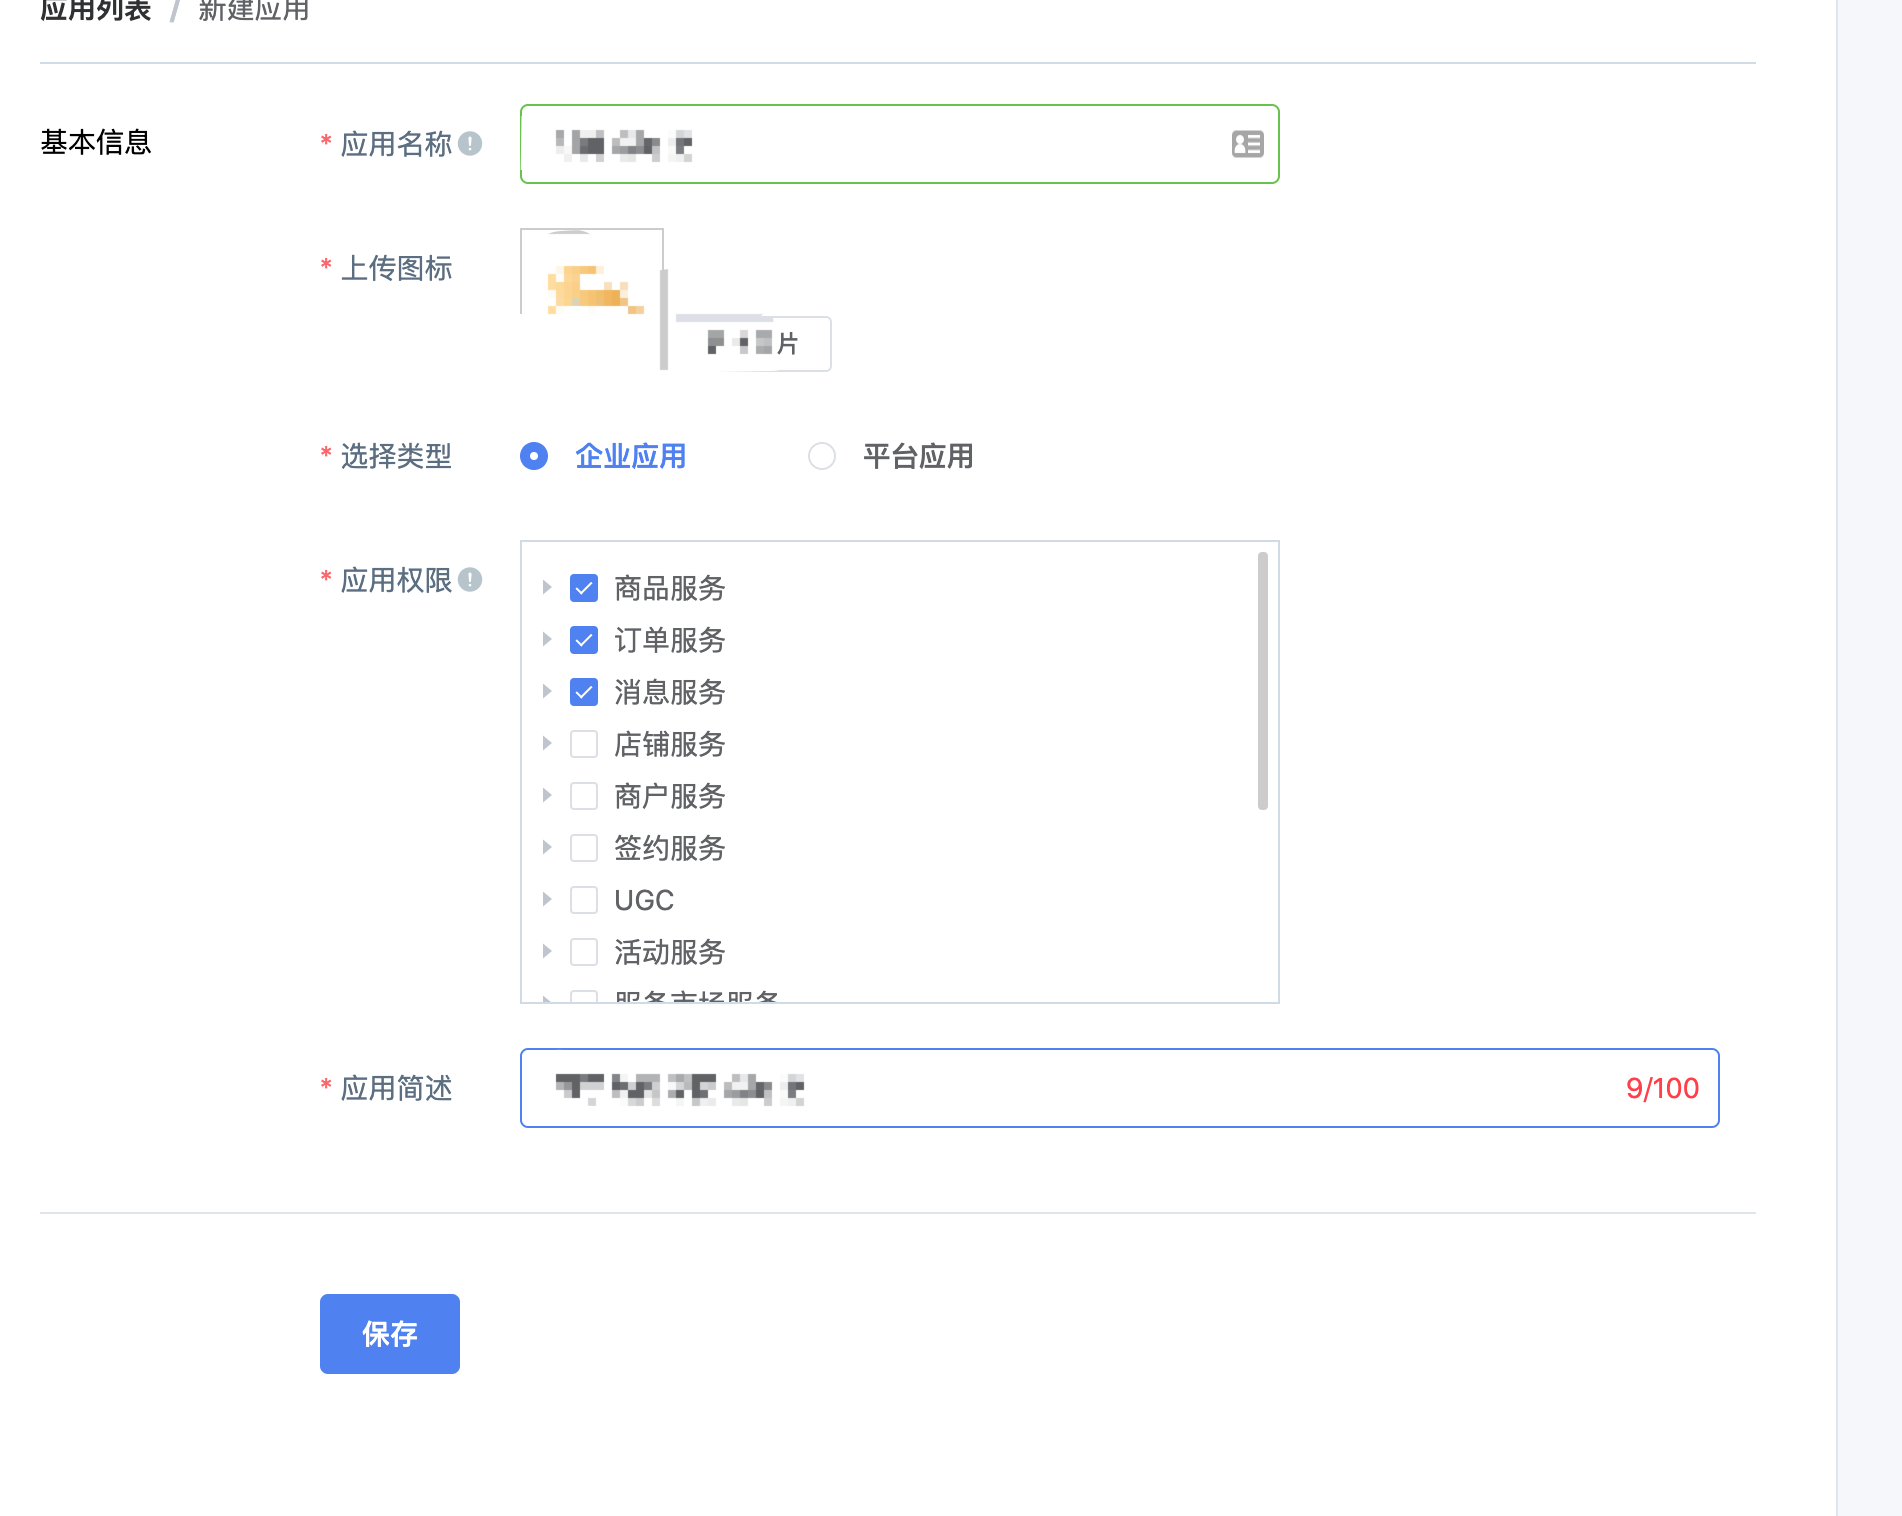Go back to 应用列表
This screenshot has height=1516, width=1902.
(94, 12)
